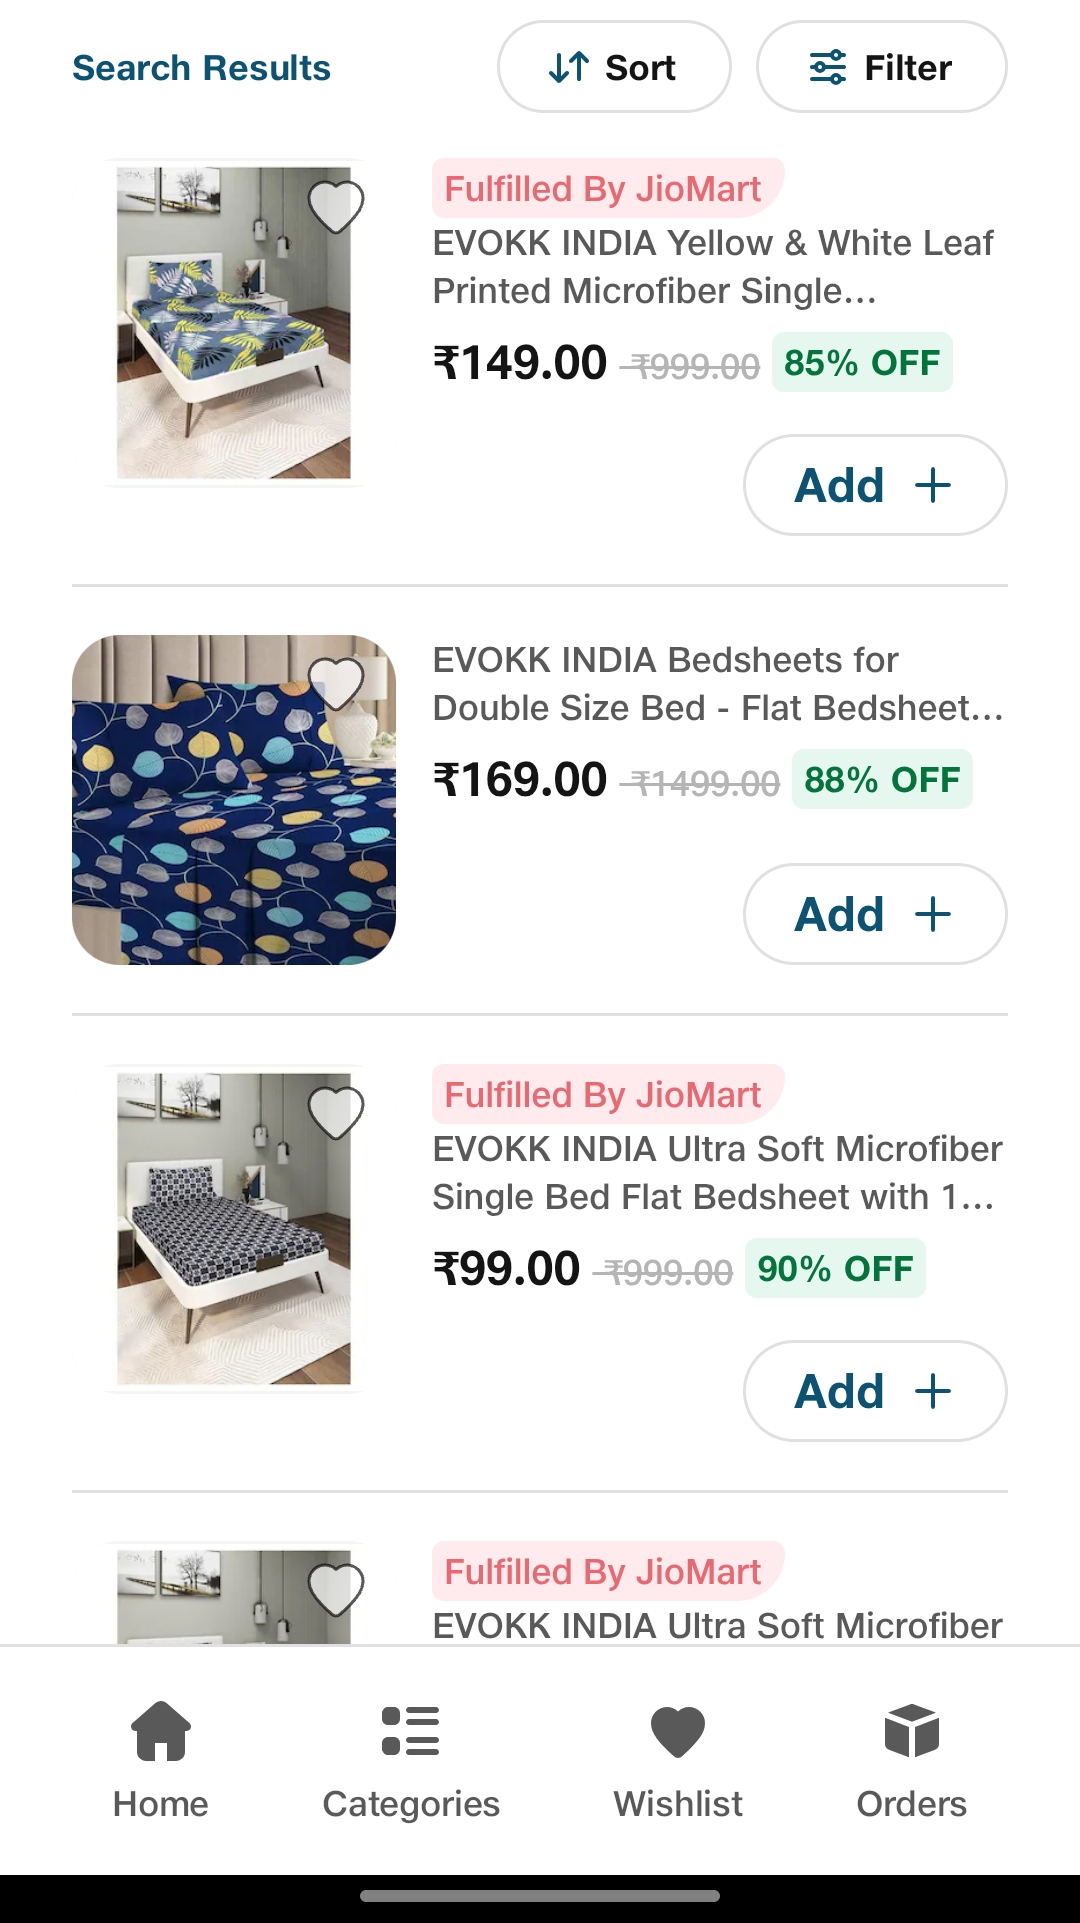Screen dimensions: 1080x1923
Task: Add the ₹169.00 double bedsheet to cart
Action: point(875,914)
